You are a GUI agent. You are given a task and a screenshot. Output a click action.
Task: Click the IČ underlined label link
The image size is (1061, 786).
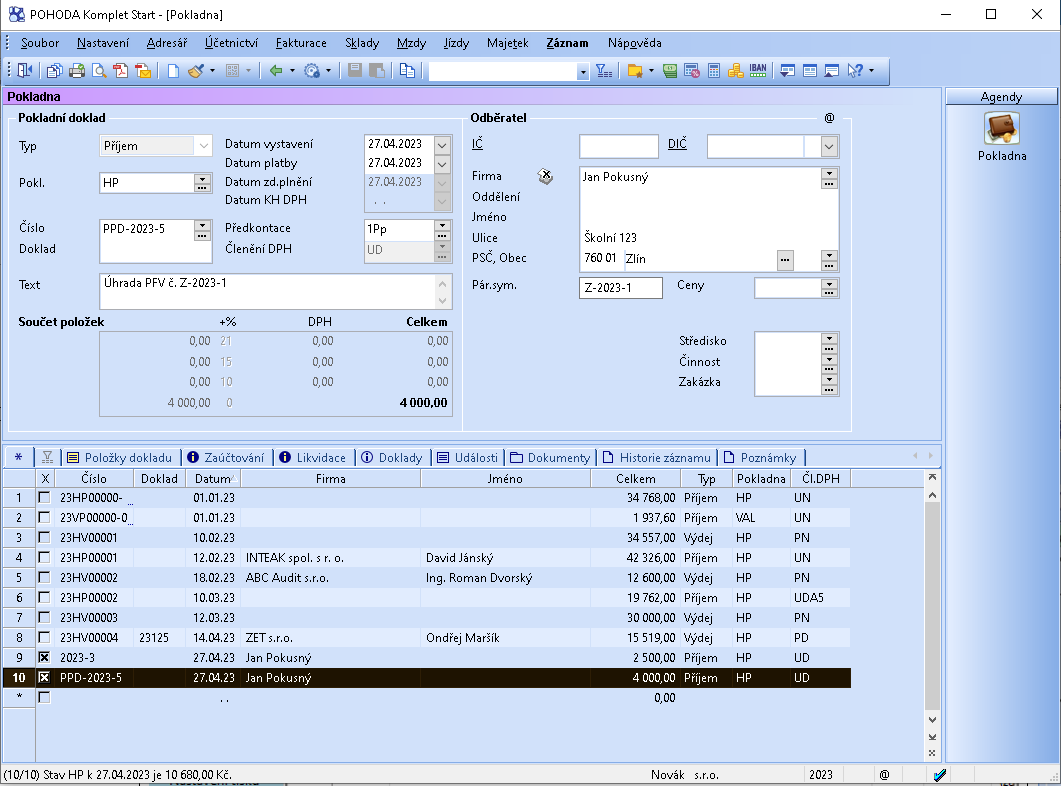click(477, 143)
